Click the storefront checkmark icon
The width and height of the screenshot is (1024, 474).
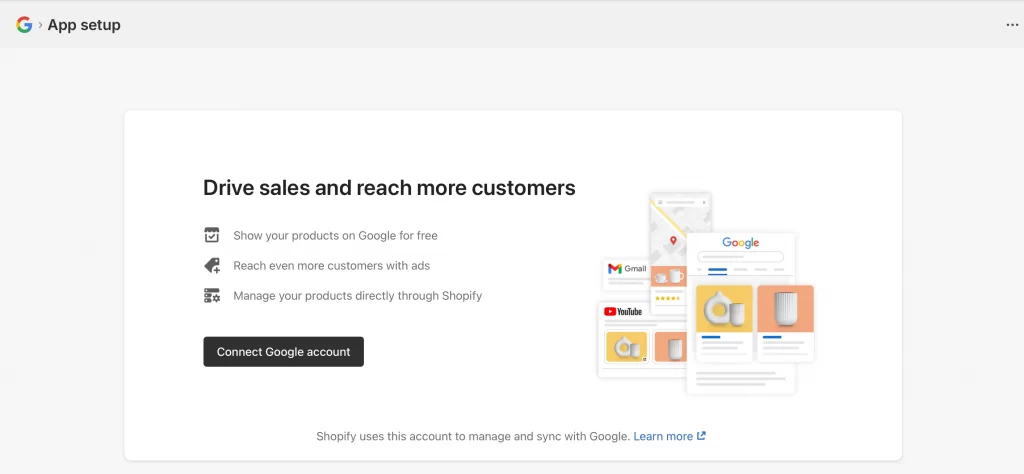(x=211, y=236)
